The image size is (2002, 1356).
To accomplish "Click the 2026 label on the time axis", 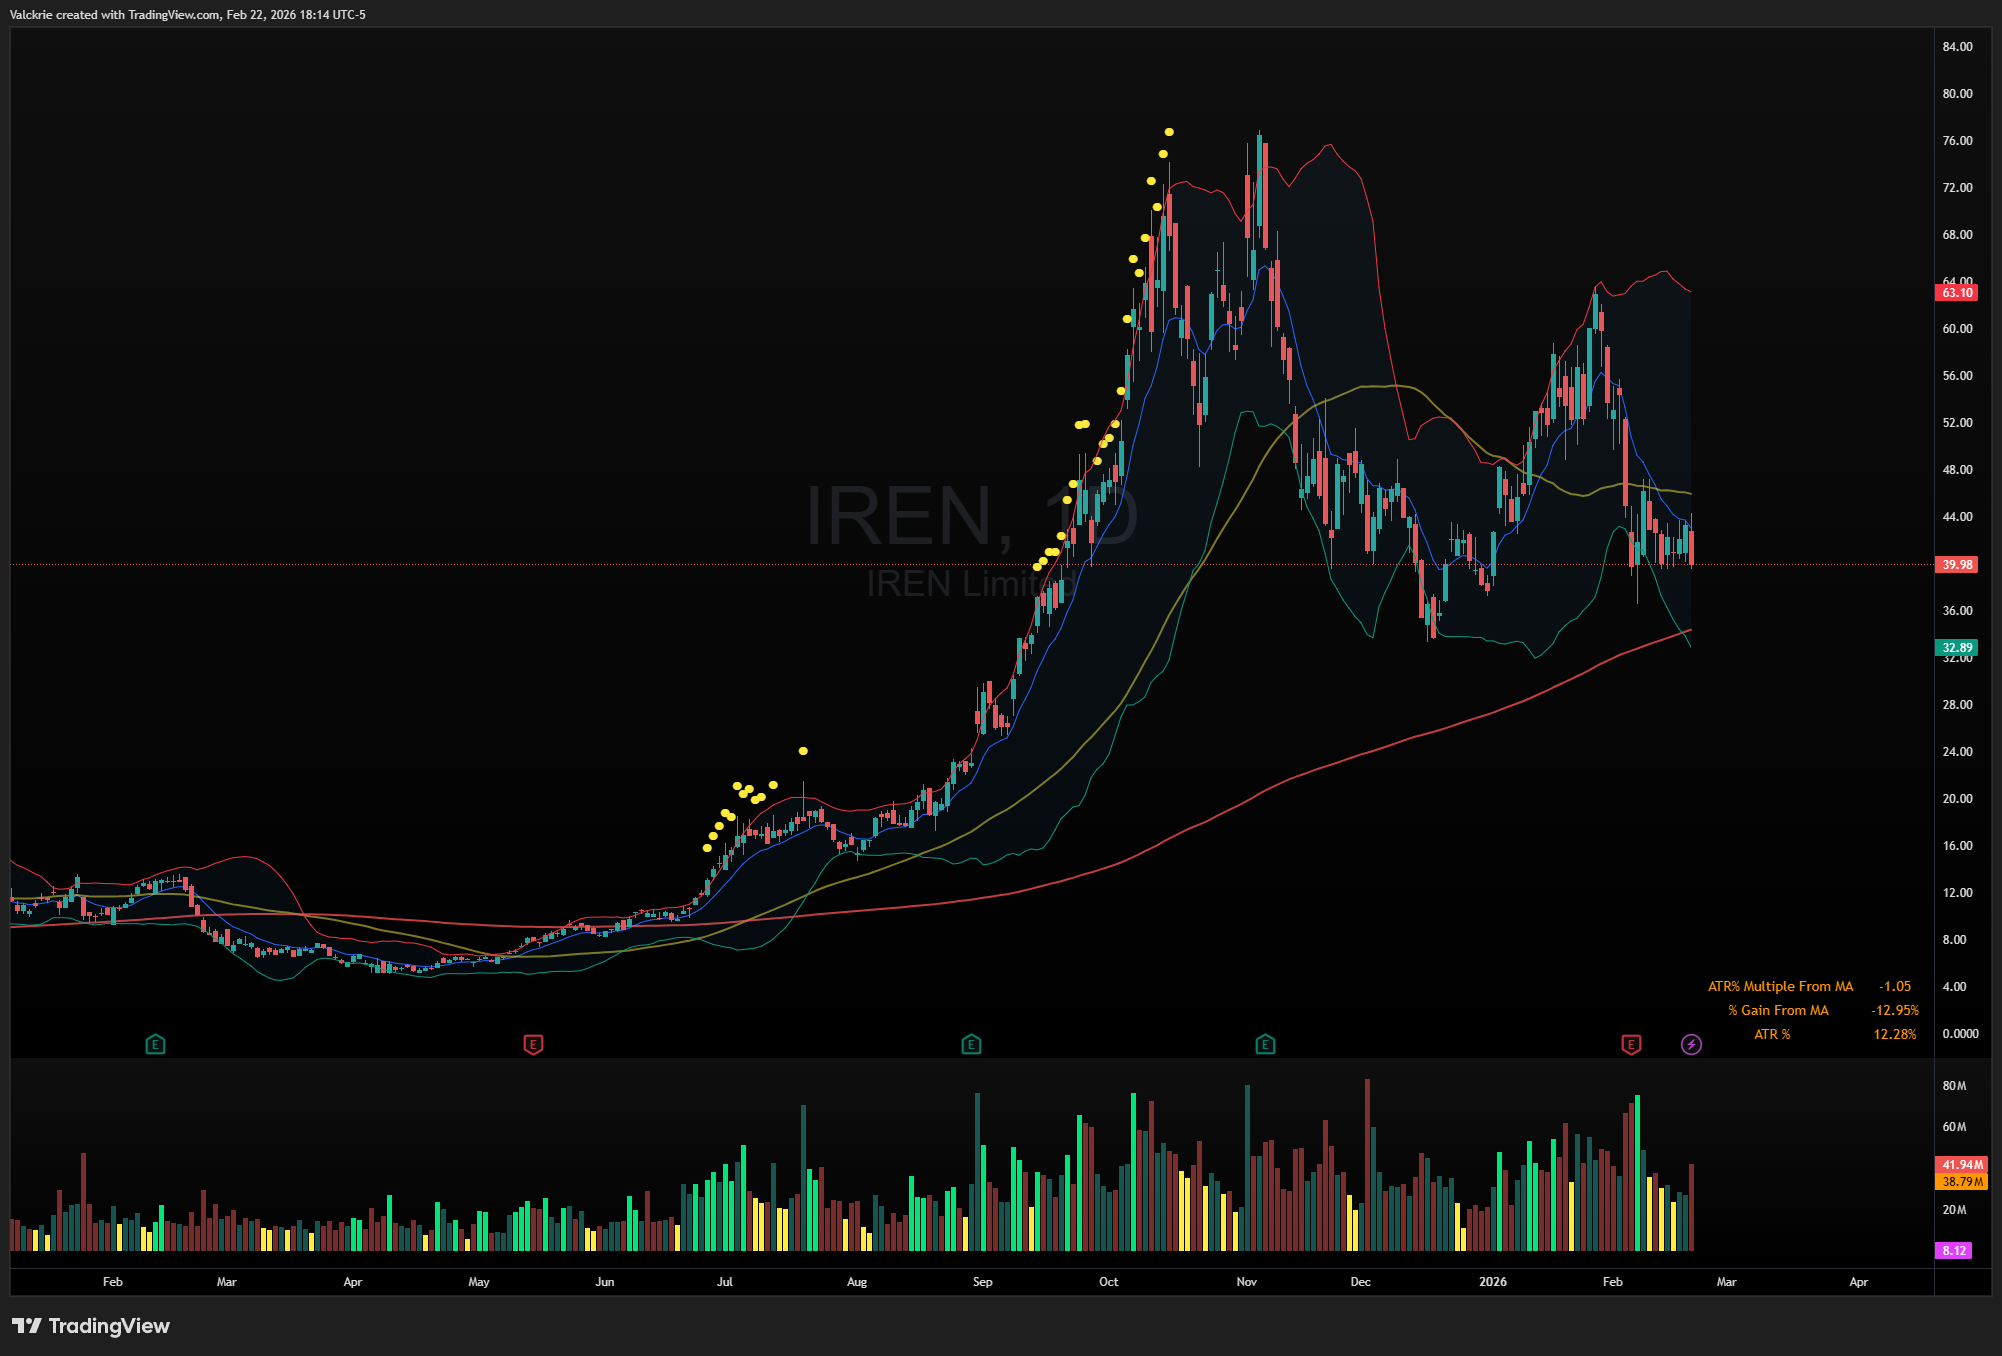I will 1492,1282.
